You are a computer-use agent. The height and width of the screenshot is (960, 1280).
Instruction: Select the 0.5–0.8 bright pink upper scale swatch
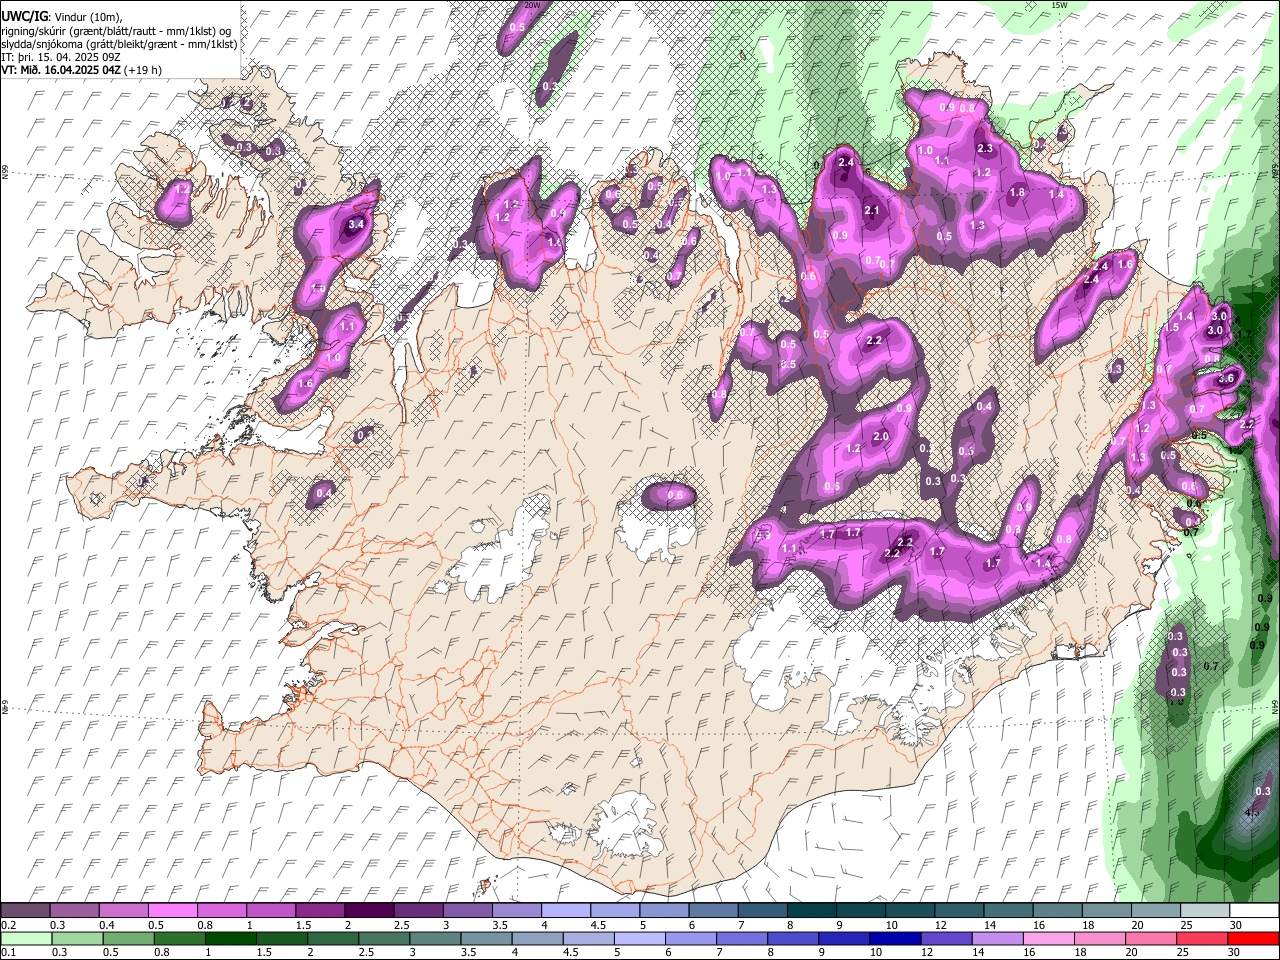click(172, 911)
